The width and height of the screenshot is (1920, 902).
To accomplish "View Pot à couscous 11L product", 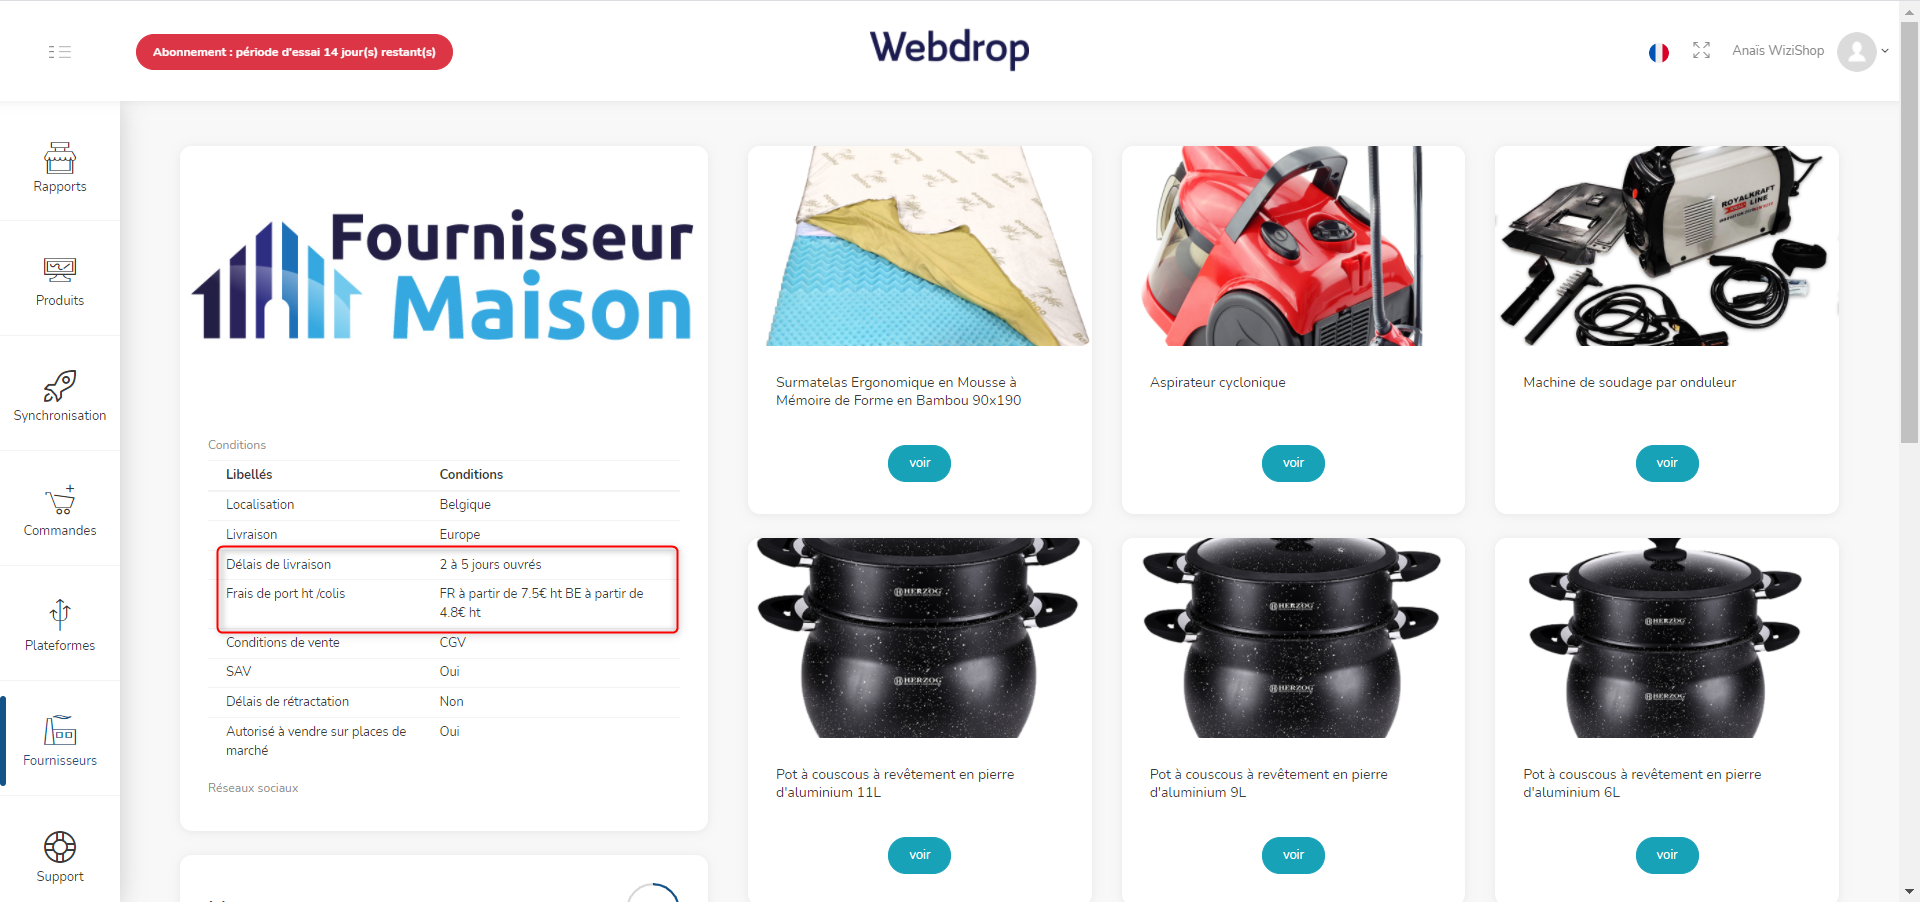I will (x=920, y=855).
